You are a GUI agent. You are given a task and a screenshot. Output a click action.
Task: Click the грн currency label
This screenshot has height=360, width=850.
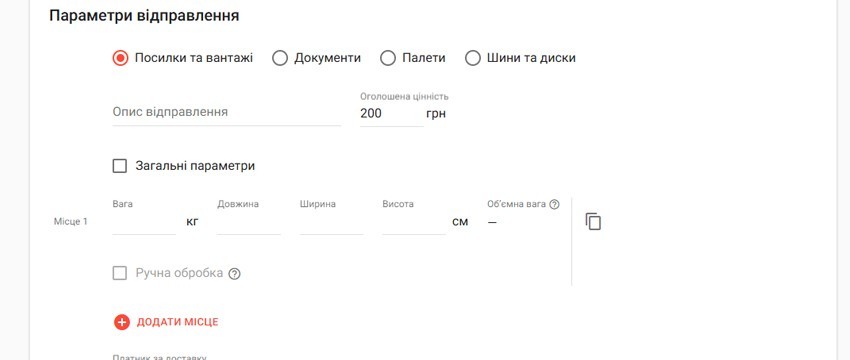tap(436, 114)
